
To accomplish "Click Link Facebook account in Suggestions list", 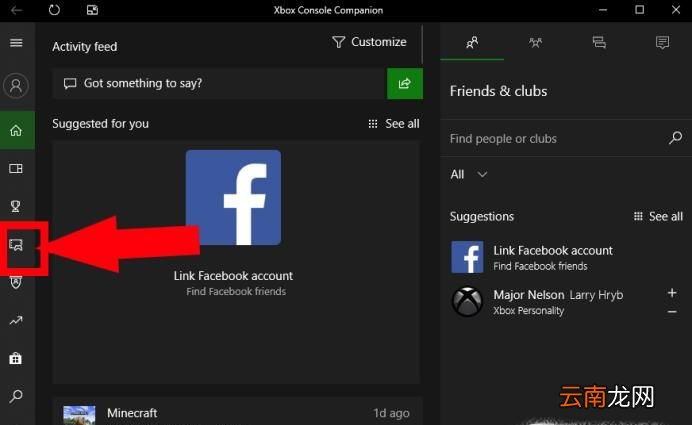I will [553, 251].
